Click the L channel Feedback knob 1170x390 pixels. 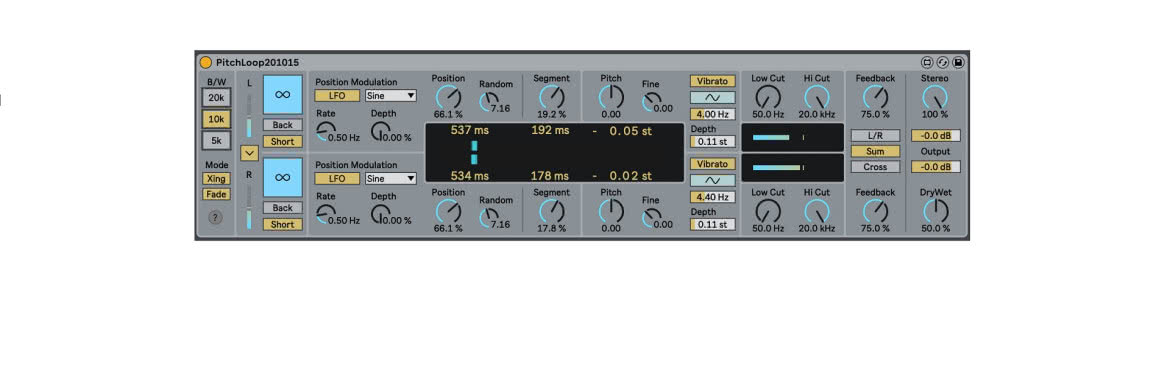point(875,97)
